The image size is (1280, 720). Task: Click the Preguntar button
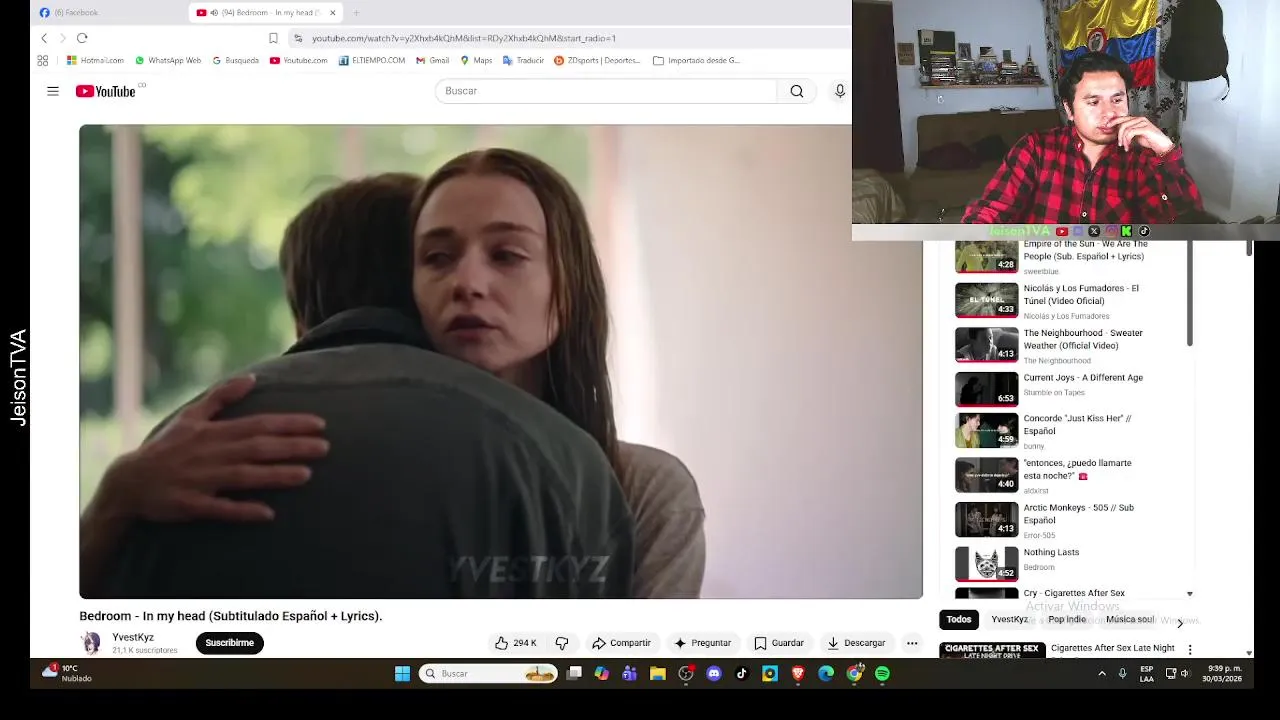pyautogui.click(x=703, y=643)
